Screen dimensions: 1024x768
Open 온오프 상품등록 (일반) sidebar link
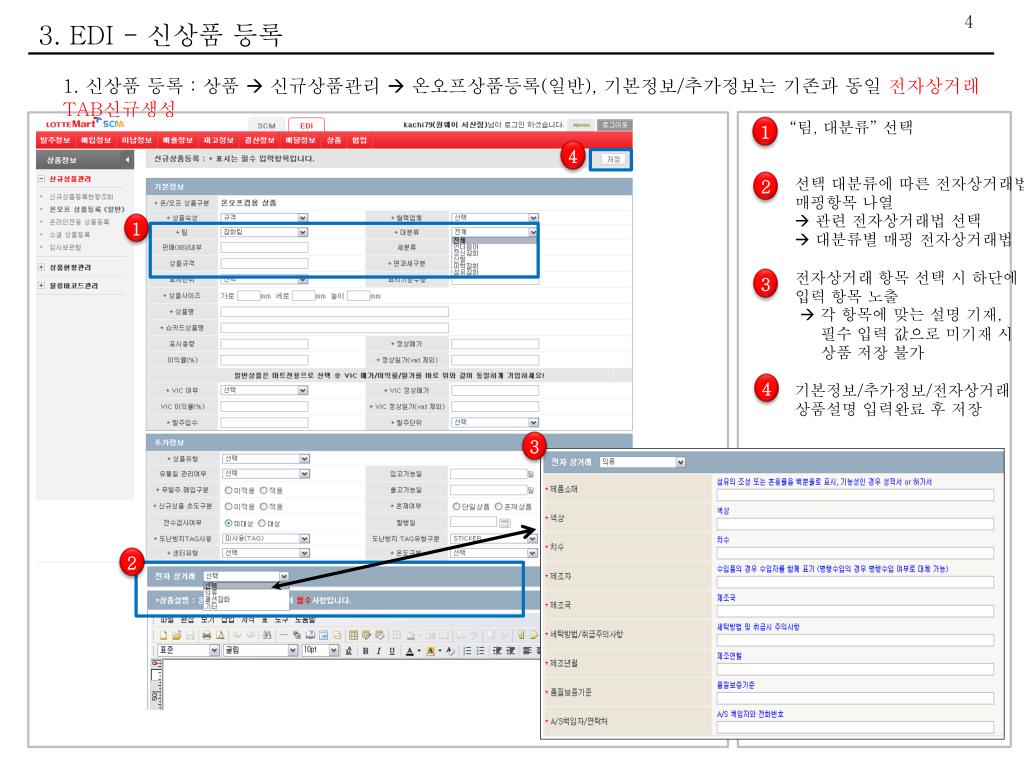coord(87,210)
